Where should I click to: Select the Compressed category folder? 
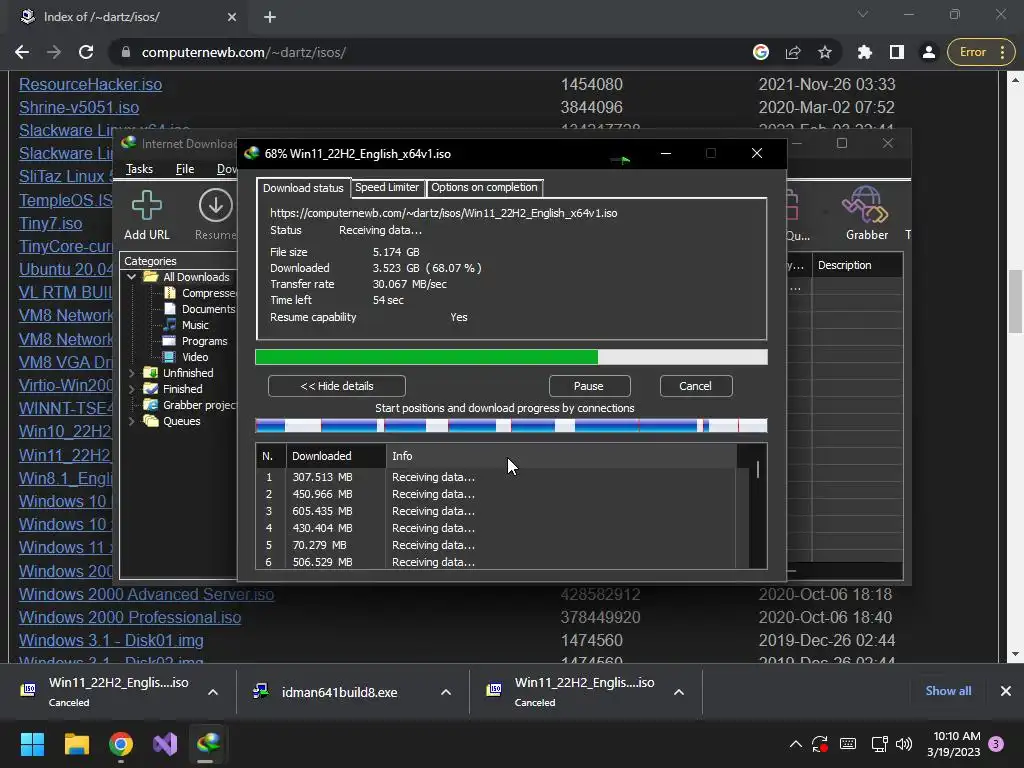point(200,293)
